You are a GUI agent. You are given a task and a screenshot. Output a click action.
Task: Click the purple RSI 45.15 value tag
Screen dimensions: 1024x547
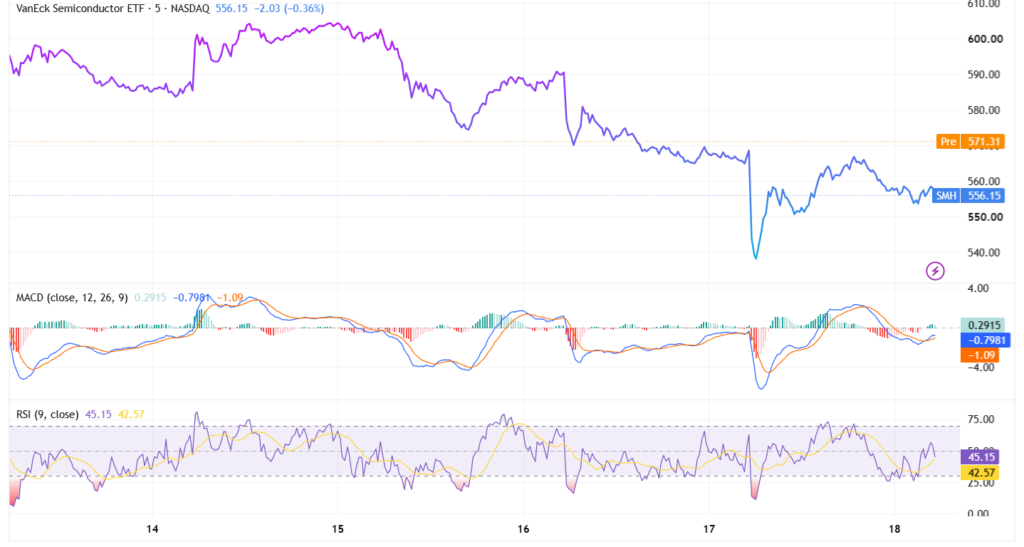coord(981,457)
